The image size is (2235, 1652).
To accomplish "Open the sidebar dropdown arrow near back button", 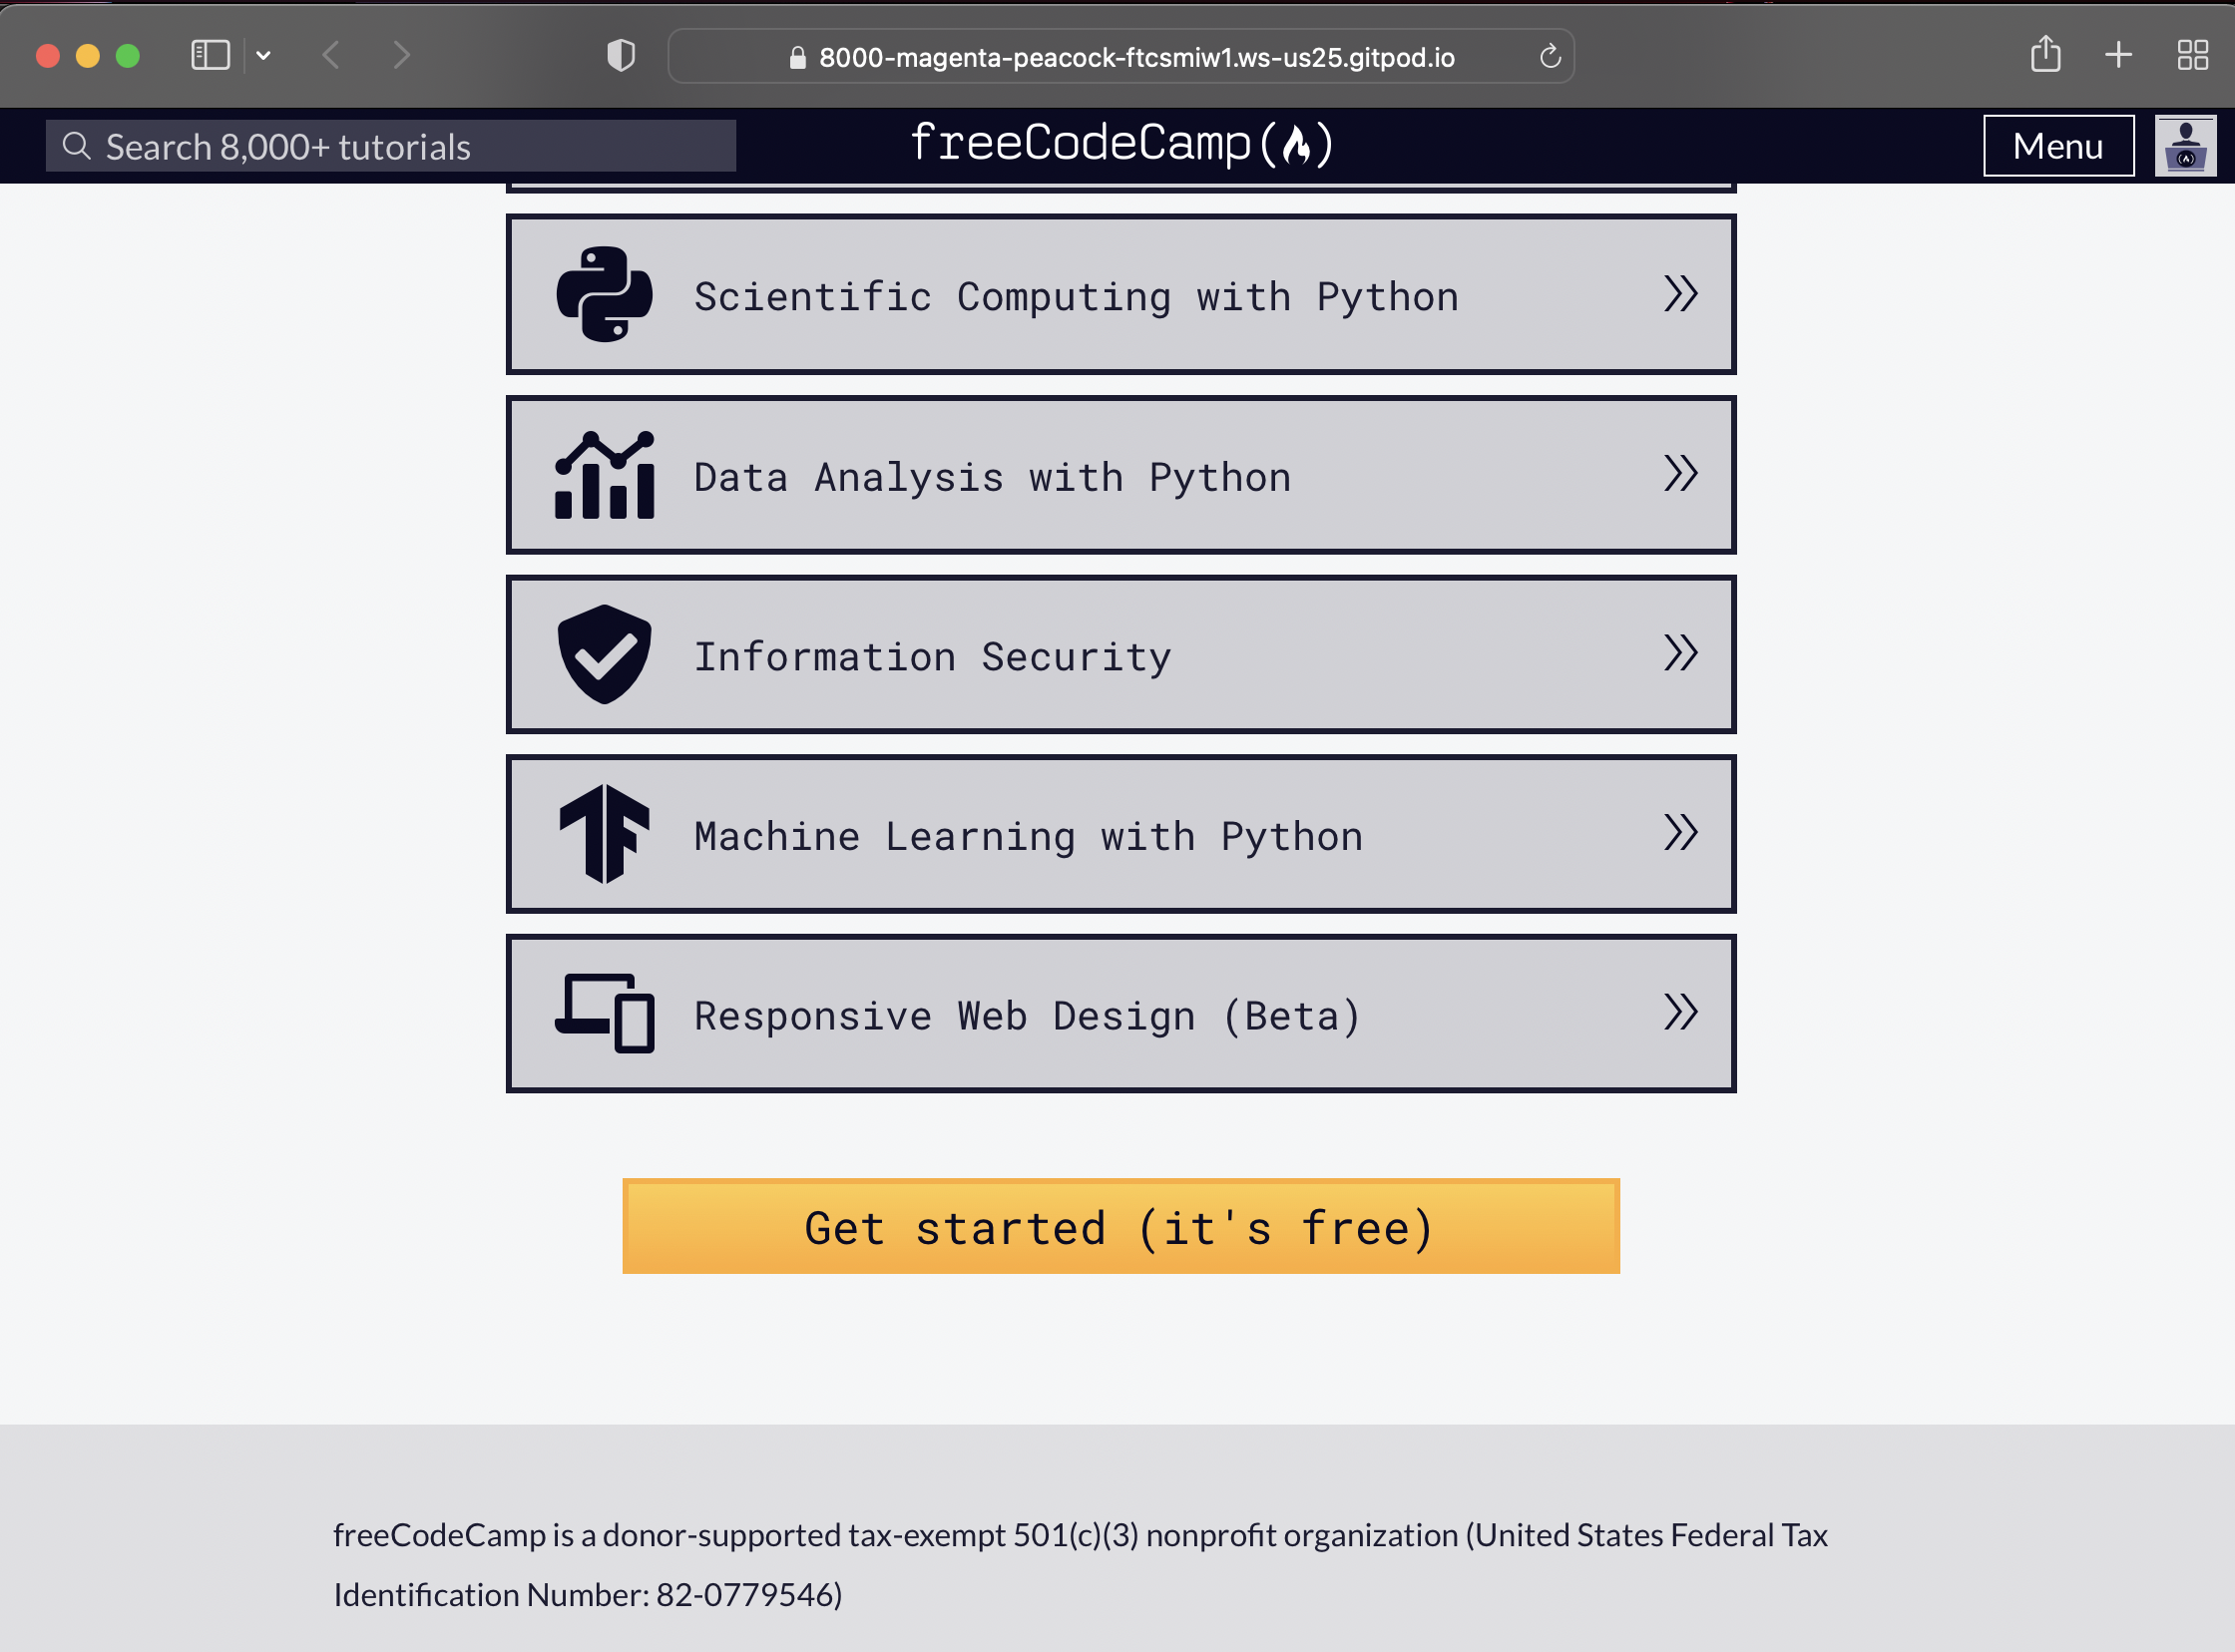I will point(263,56).
